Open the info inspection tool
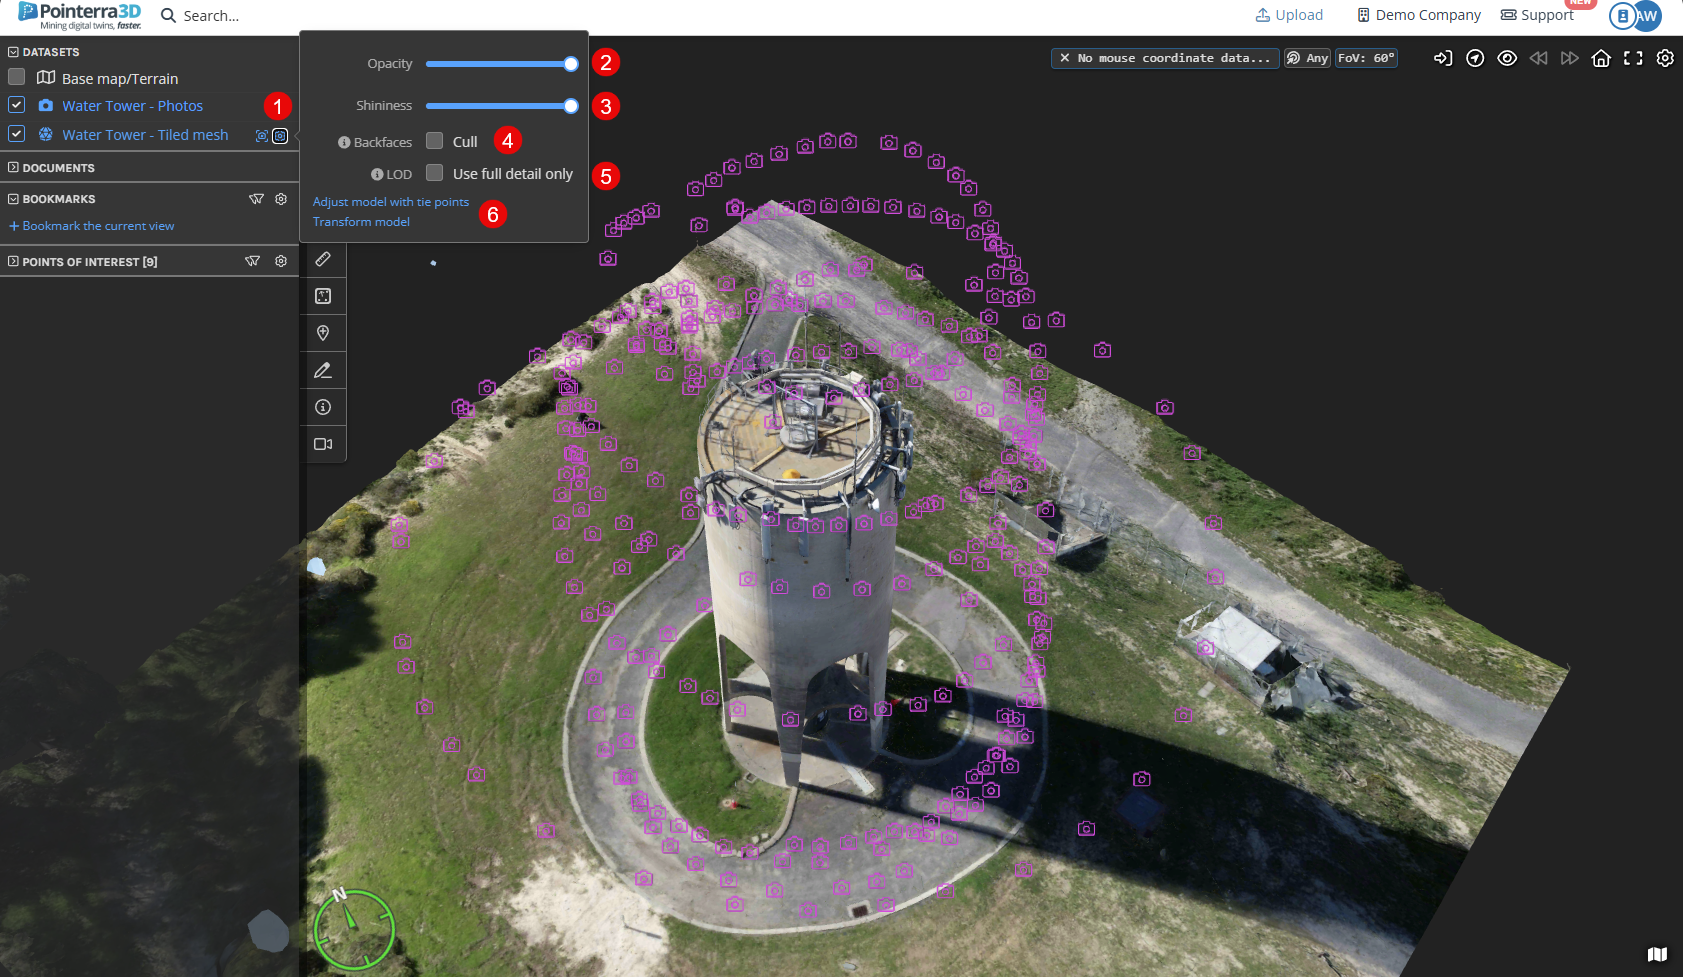Screen dimensions: 1683x977 [x=323, y=407]
